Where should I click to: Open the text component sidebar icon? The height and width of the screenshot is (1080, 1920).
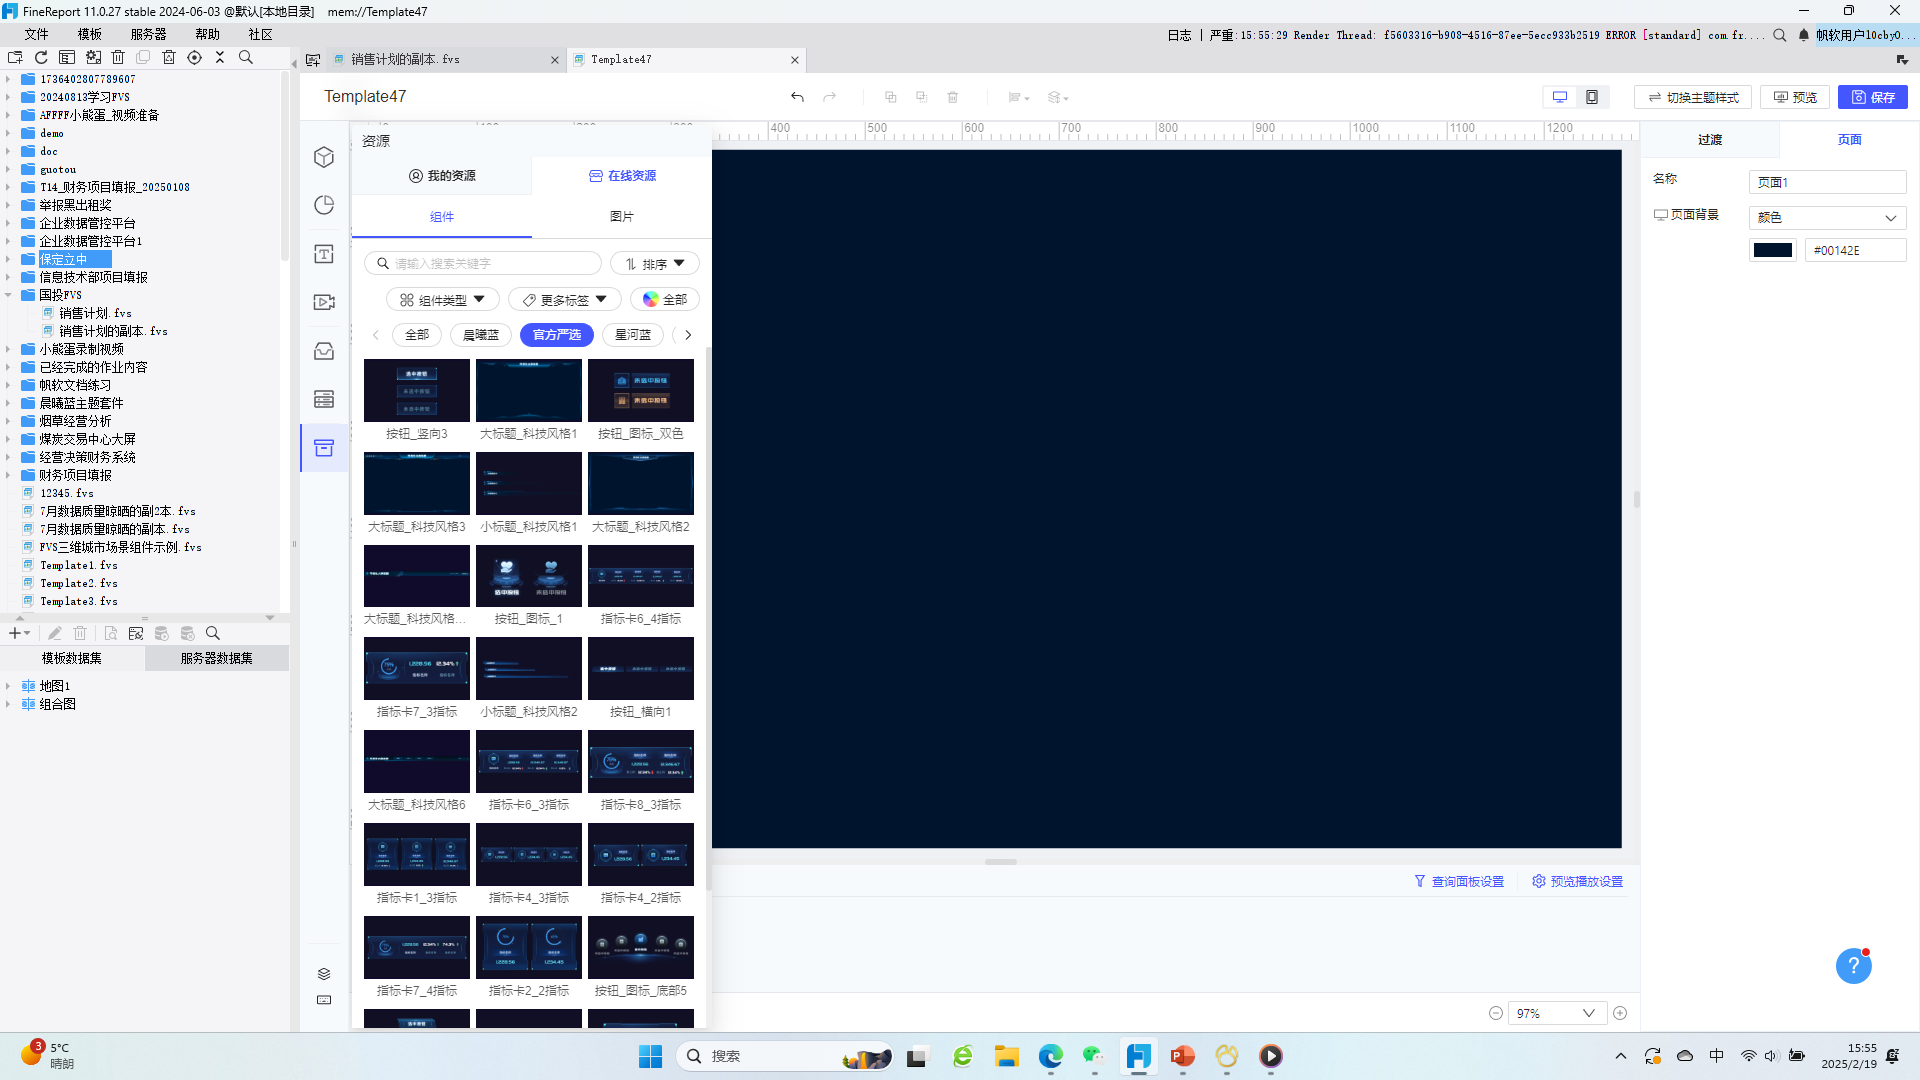coord(324,254)
